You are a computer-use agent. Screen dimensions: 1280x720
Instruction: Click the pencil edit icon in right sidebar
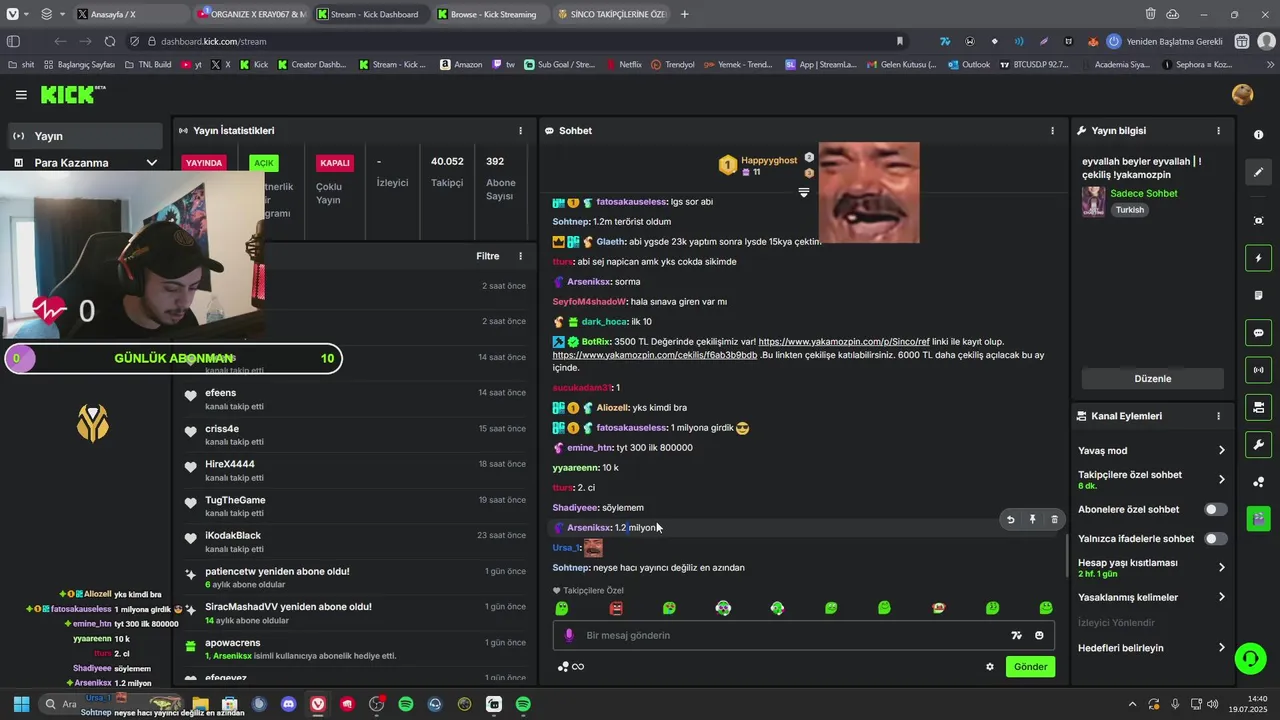[x=1259, y=172]
